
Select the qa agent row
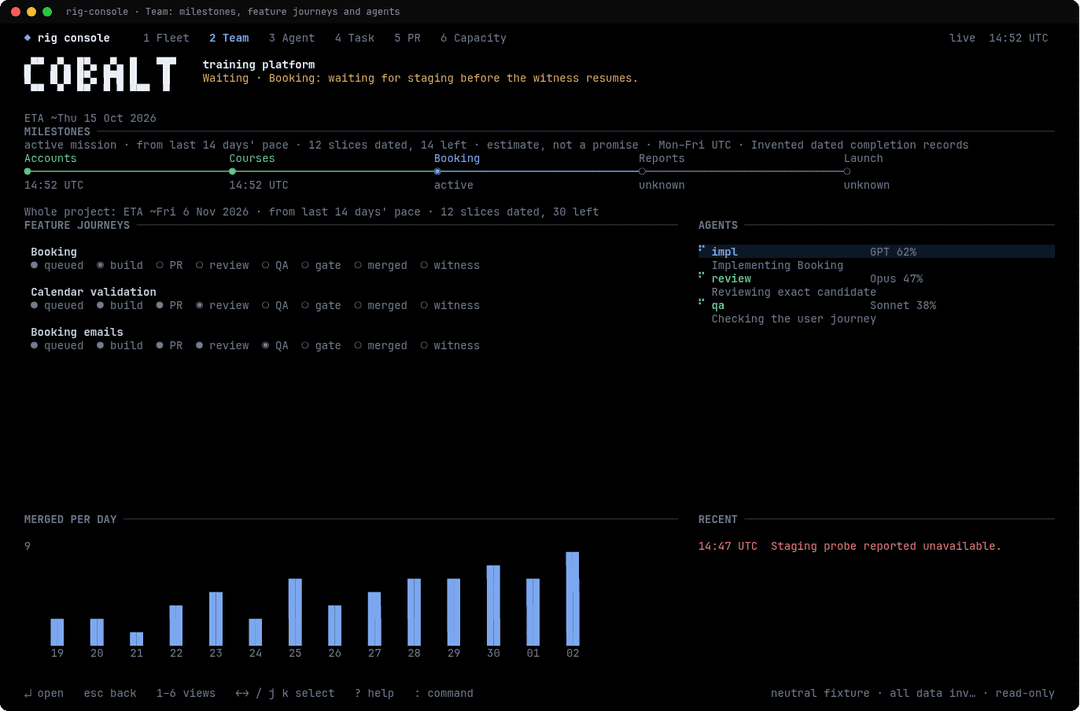click(x=876, y=305)
